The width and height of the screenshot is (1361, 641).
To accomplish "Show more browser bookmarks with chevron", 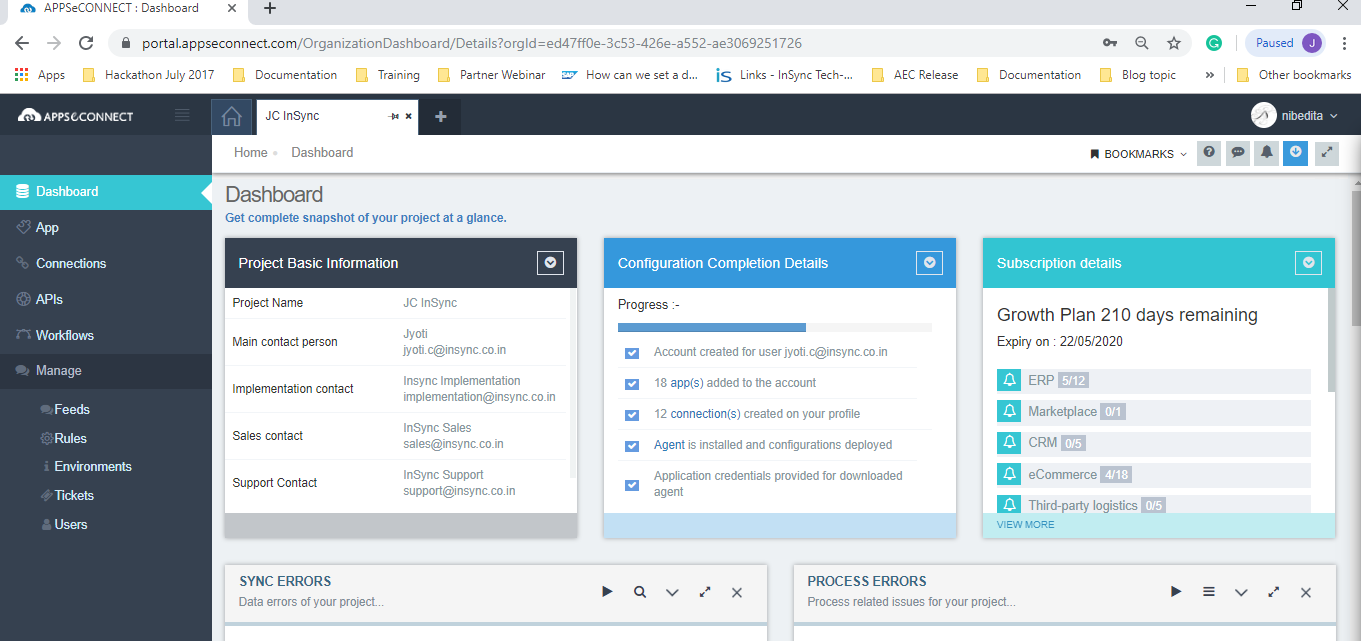I will 1210,75.
